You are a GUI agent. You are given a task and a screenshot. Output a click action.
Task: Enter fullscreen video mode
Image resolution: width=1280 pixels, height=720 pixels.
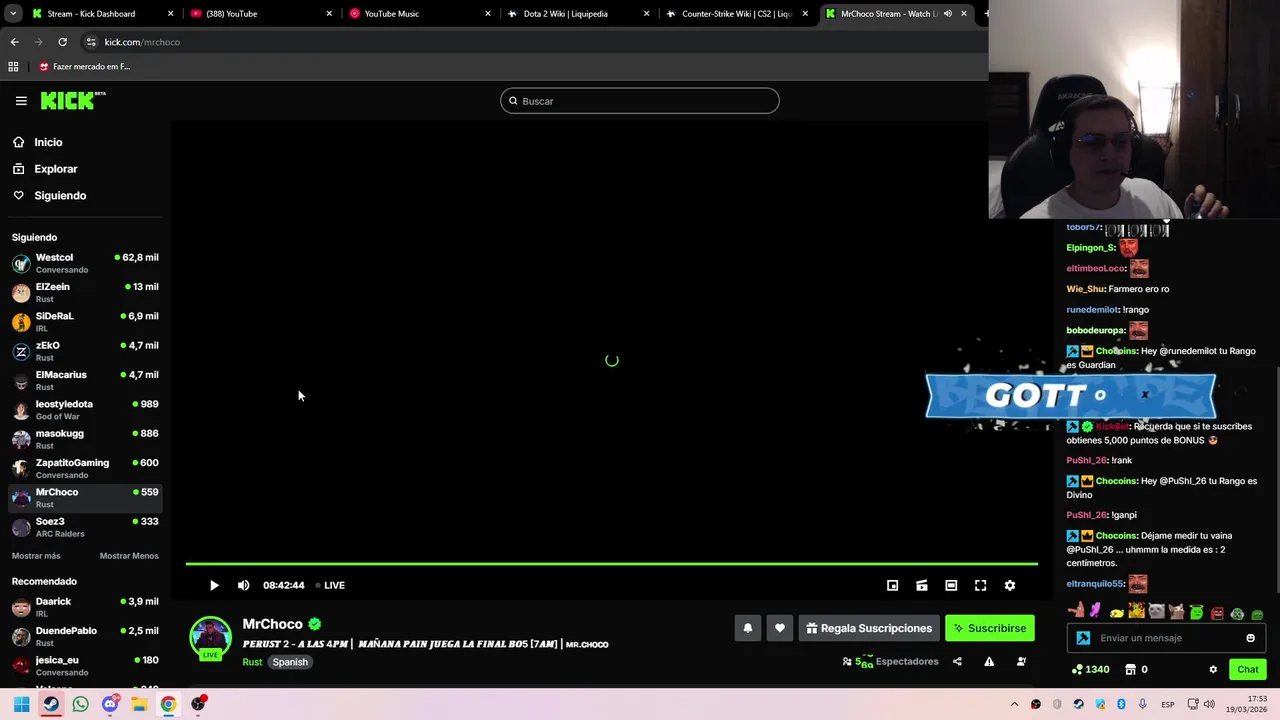tap(981, 586)
